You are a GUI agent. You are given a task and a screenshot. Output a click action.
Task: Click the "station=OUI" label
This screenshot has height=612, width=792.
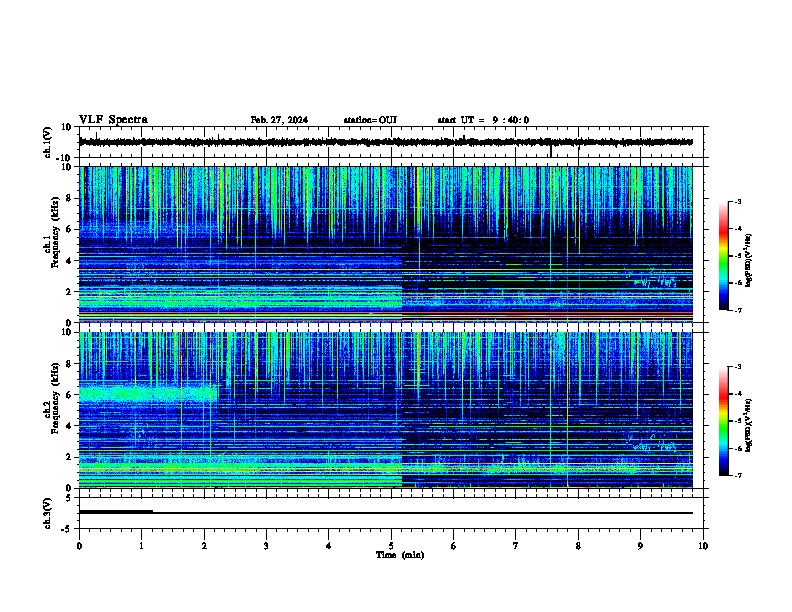point(370,120)
